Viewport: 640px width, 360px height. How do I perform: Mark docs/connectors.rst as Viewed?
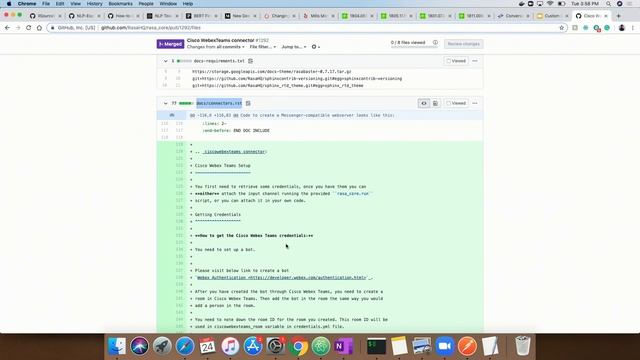tap(456, 103)
